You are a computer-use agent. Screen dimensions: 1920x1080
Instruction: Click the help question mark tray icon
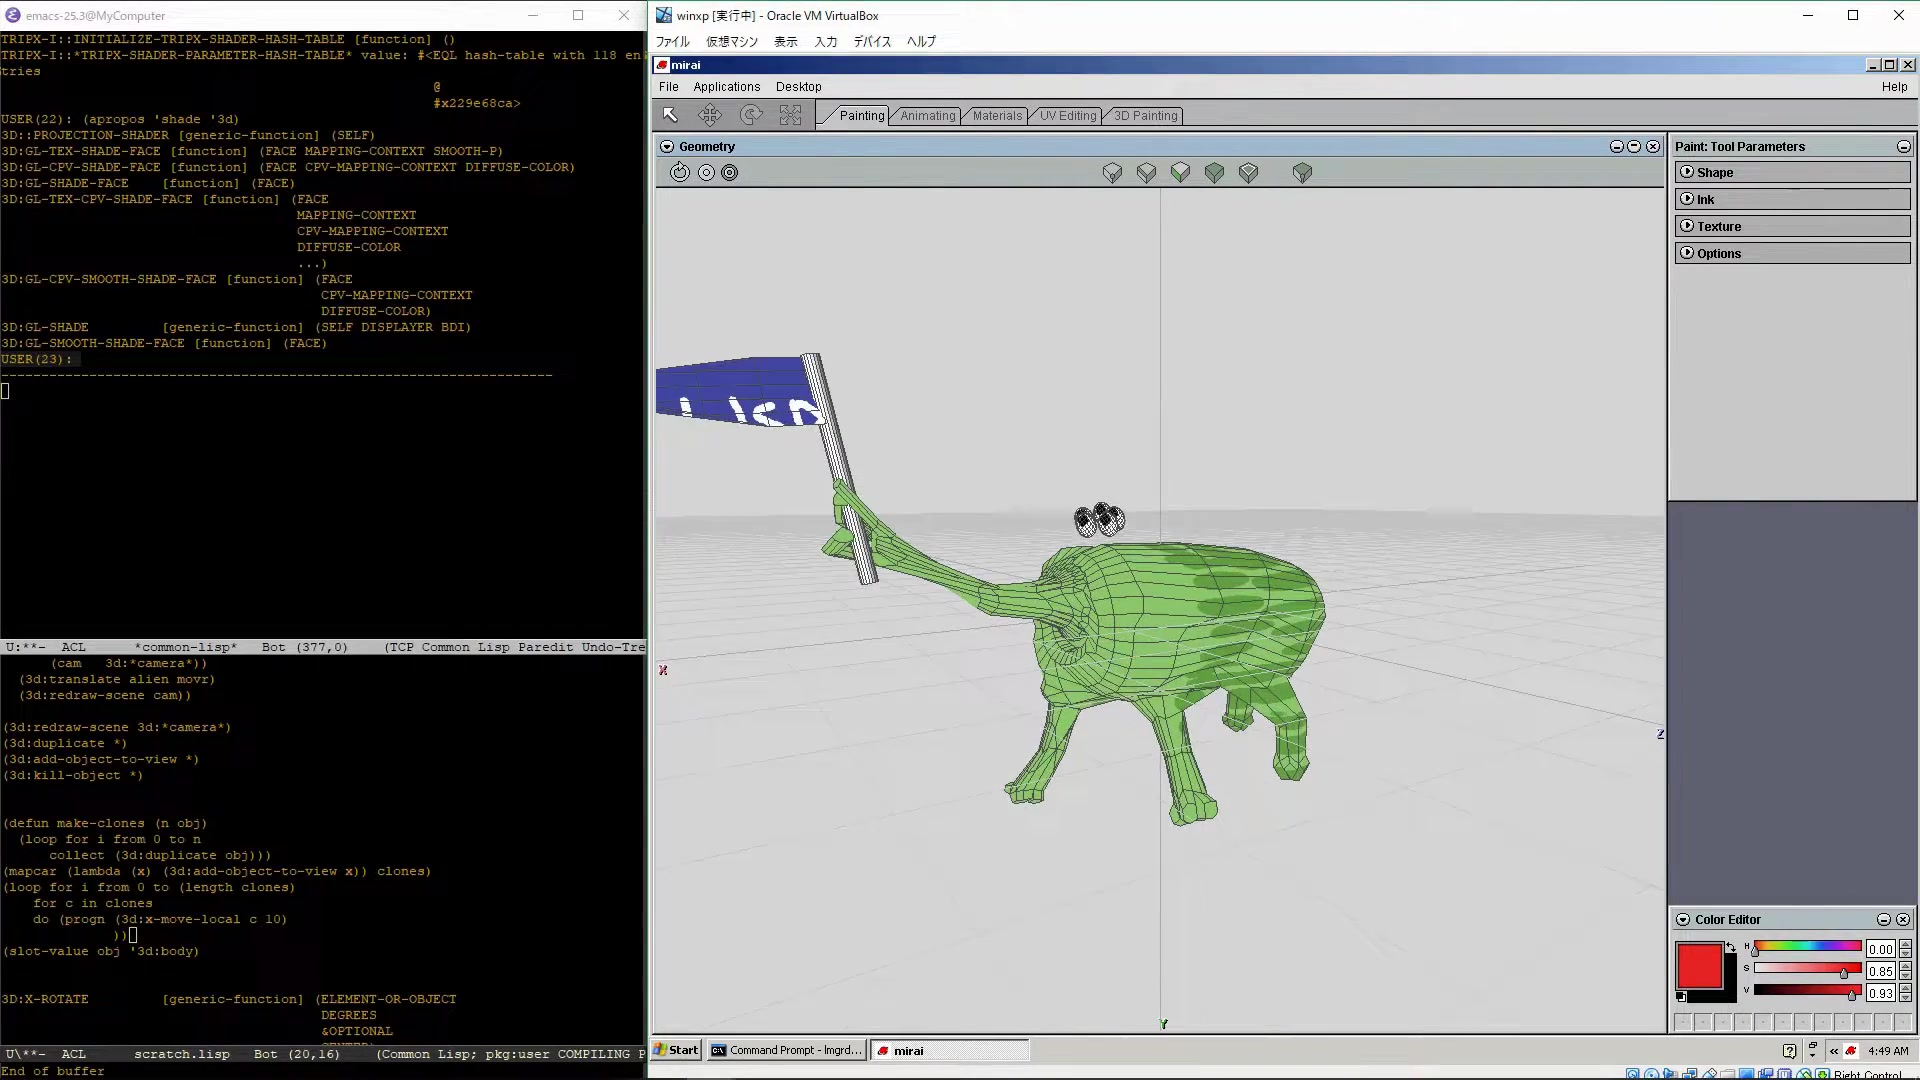click(x=1789, y=1051)
